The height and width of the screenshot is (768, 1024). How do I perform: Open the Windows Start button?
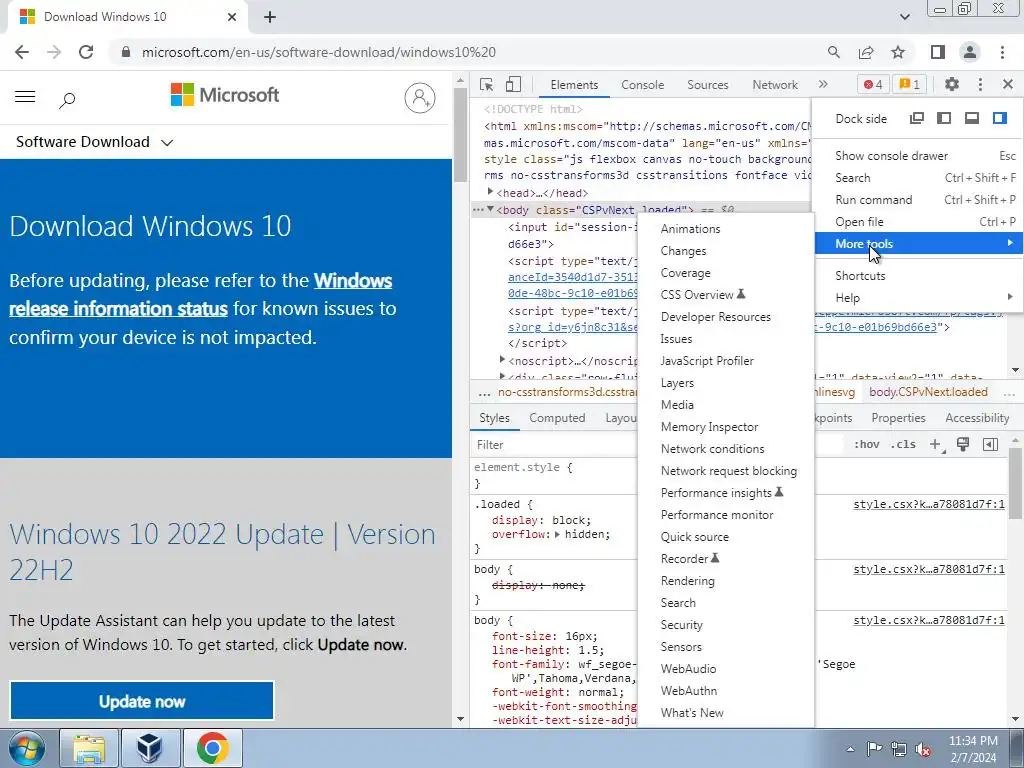click(x=26, y=748)
